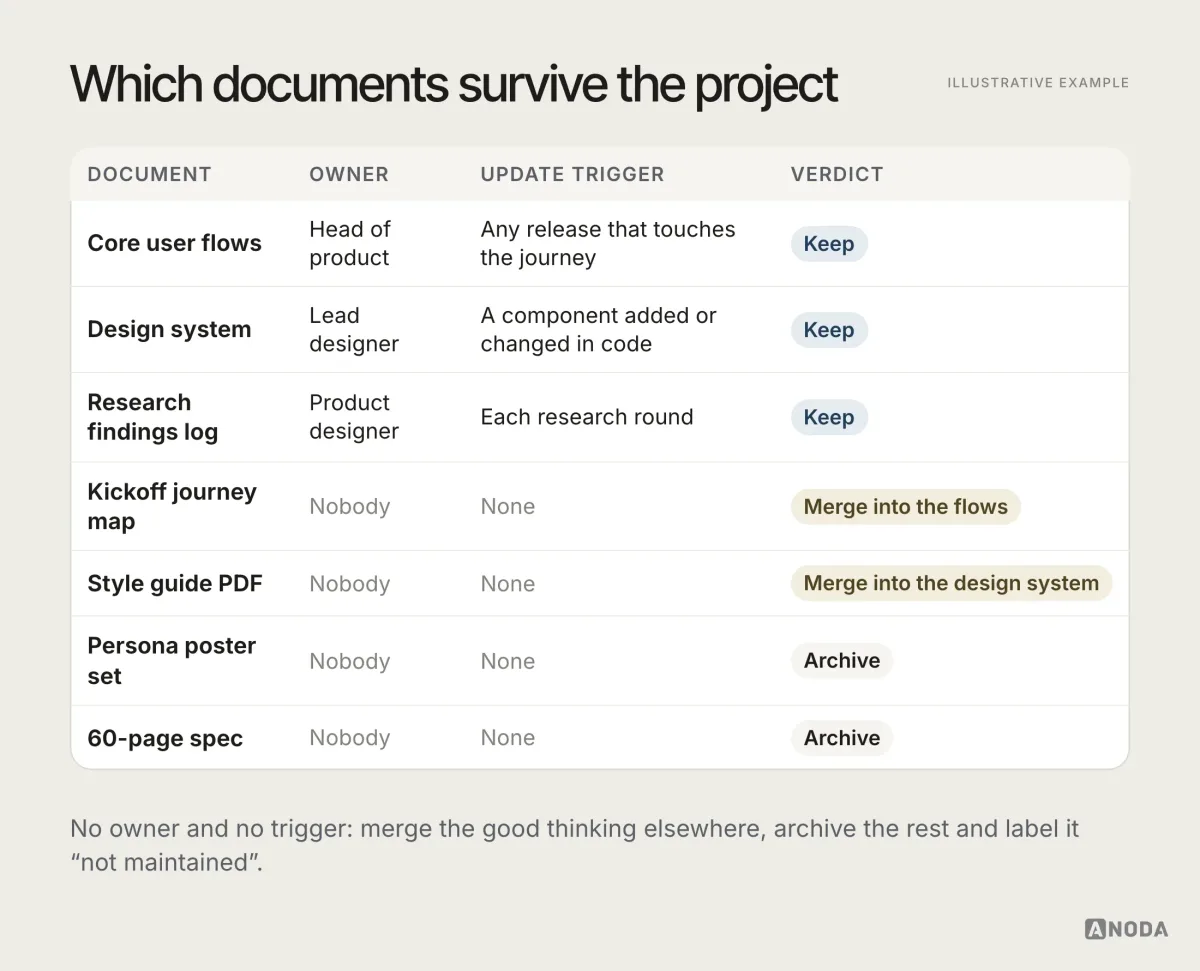Click the Keep badge for Core user flows
The image size is (1200, 971).
click(x=829, y=244)
